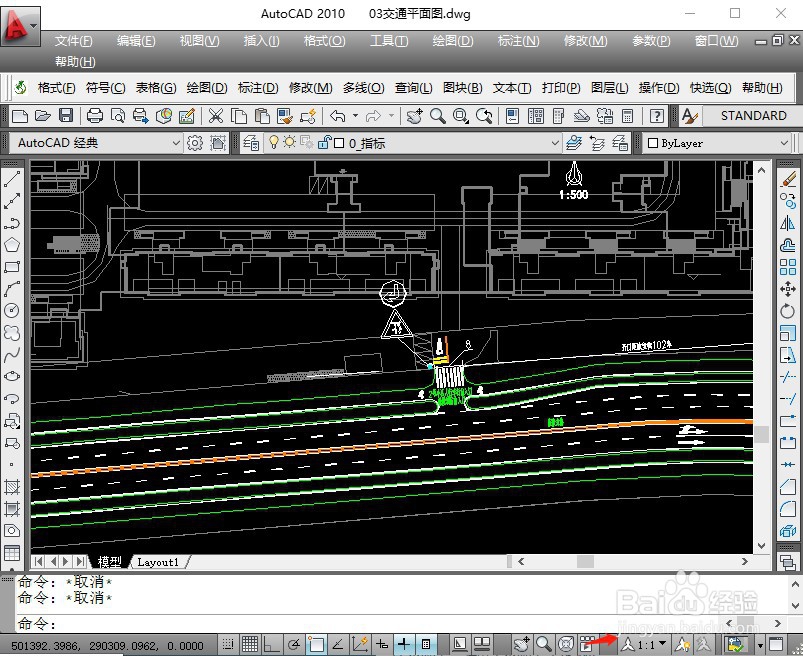The image size is (803, 656).
Task: Toggle Polar tracking in status bar
Action: pos(294,644)
